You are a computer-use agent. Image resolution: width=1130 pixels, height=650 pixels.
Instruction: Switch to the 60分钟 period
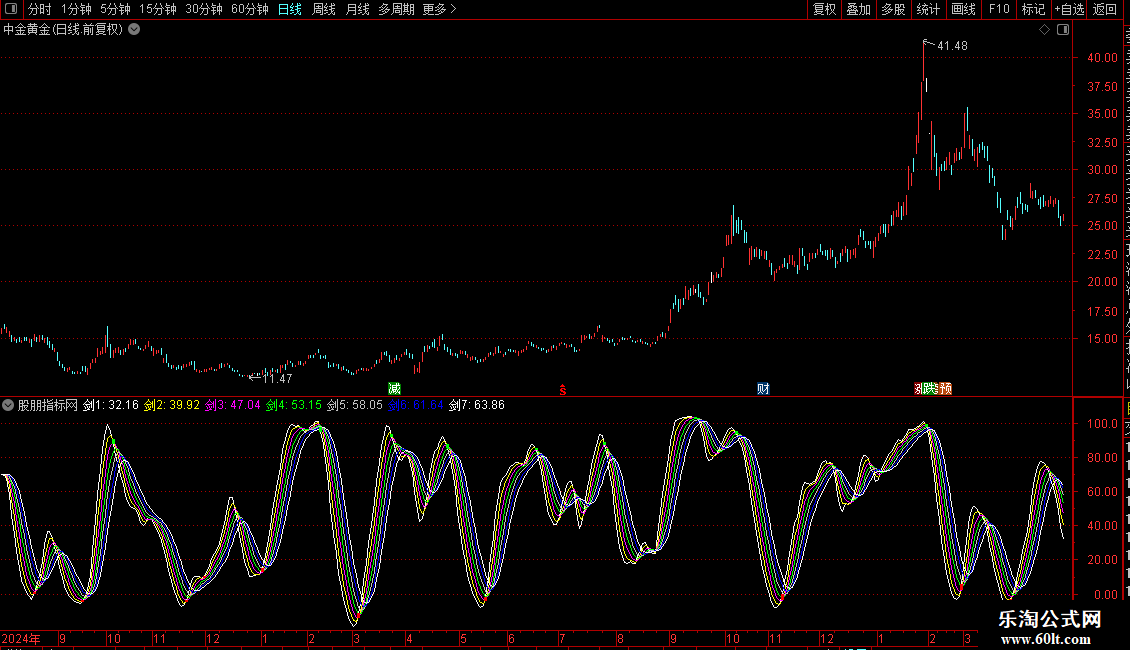250,9
